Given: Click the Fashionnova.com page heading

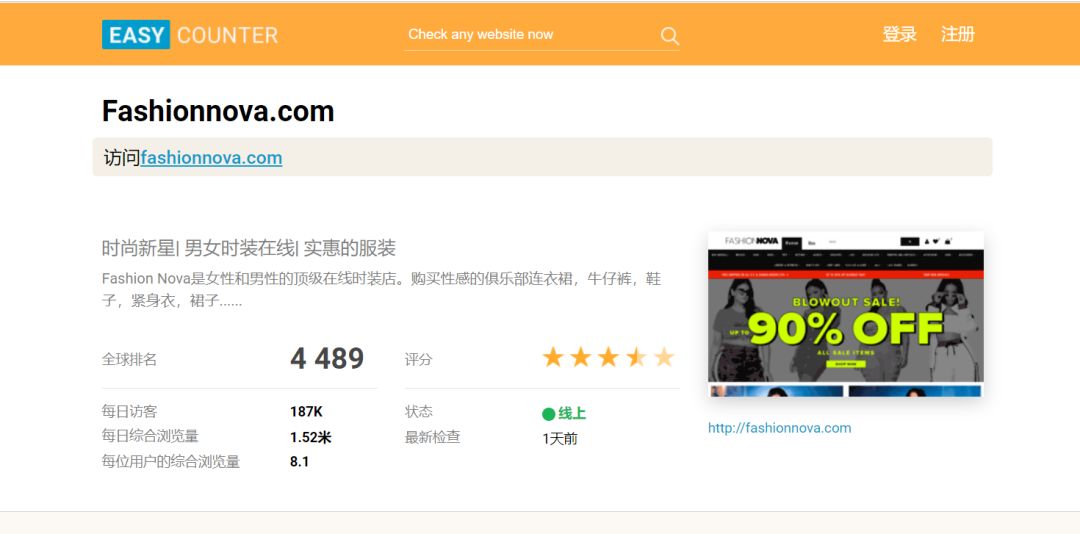Looking at the screenshot, I should tap(218, 111).
